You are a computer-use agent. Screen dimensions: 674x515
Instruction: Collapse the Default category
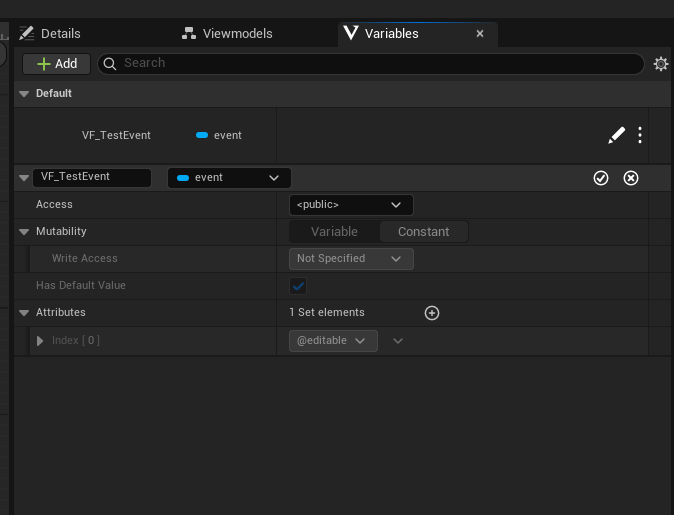tap(24, 94)
